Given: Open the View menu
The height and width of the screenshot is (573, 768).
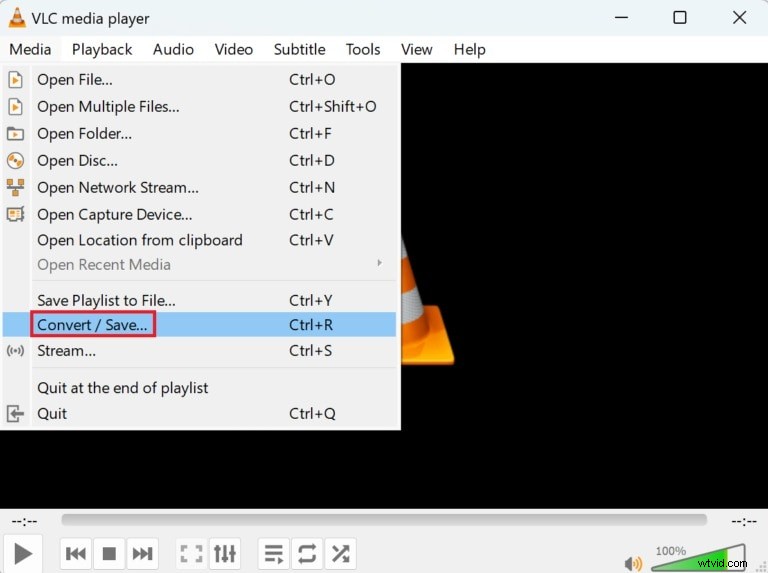Looking at the screenshot, I should pos(417,49).
